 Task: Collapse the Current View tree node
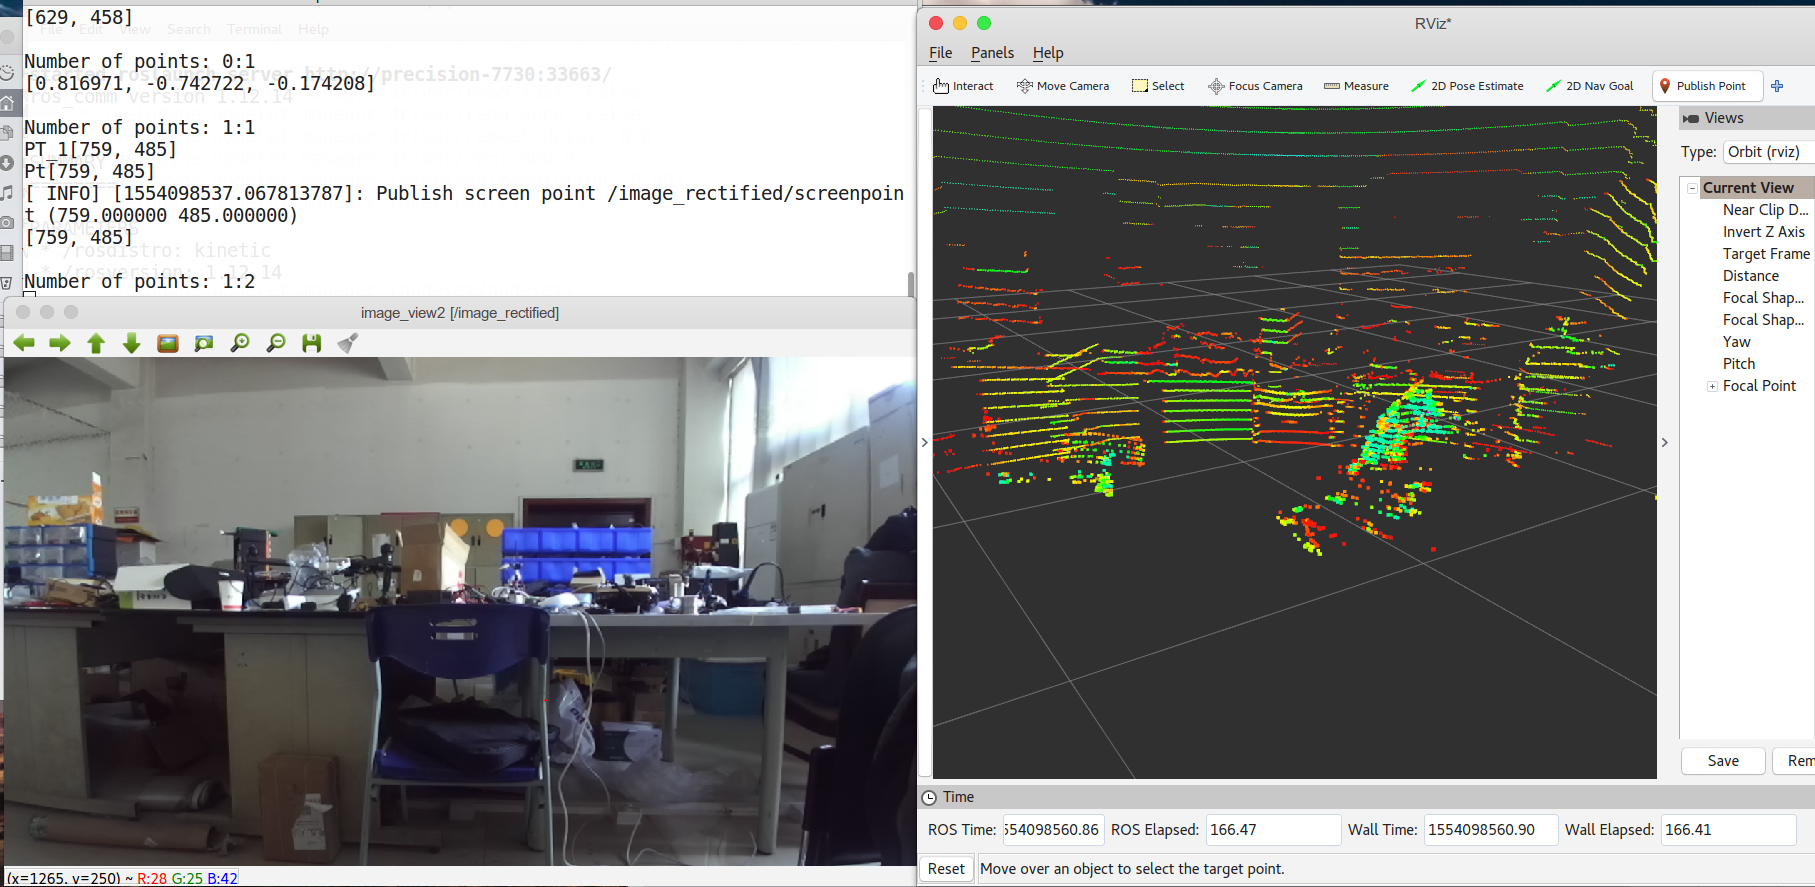point(1692,188)
